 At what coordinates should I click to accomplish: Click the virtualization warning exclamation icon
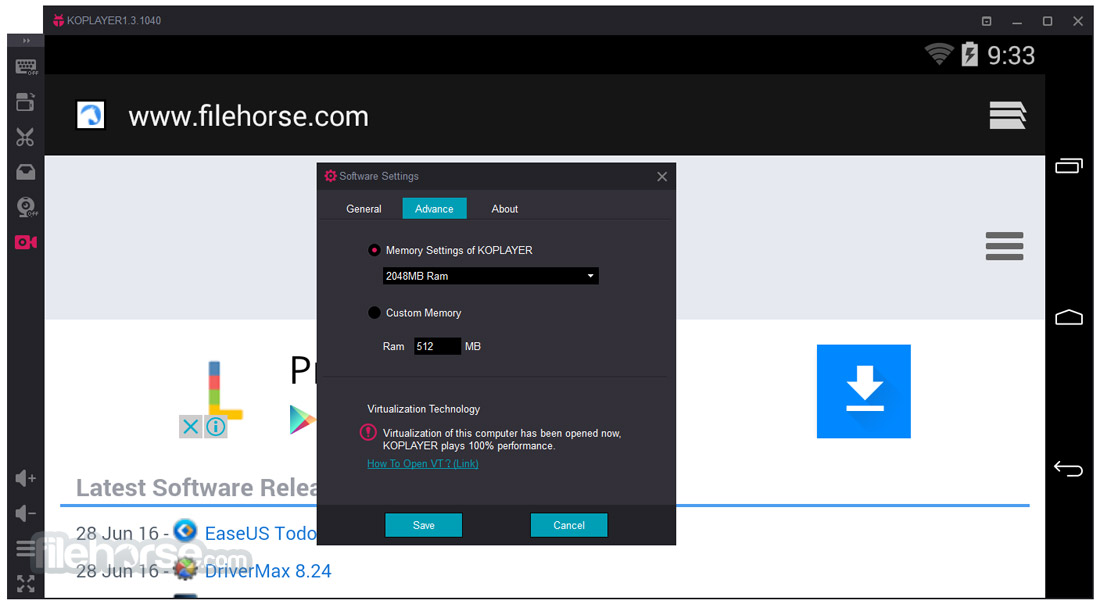(x=368, y=433)
